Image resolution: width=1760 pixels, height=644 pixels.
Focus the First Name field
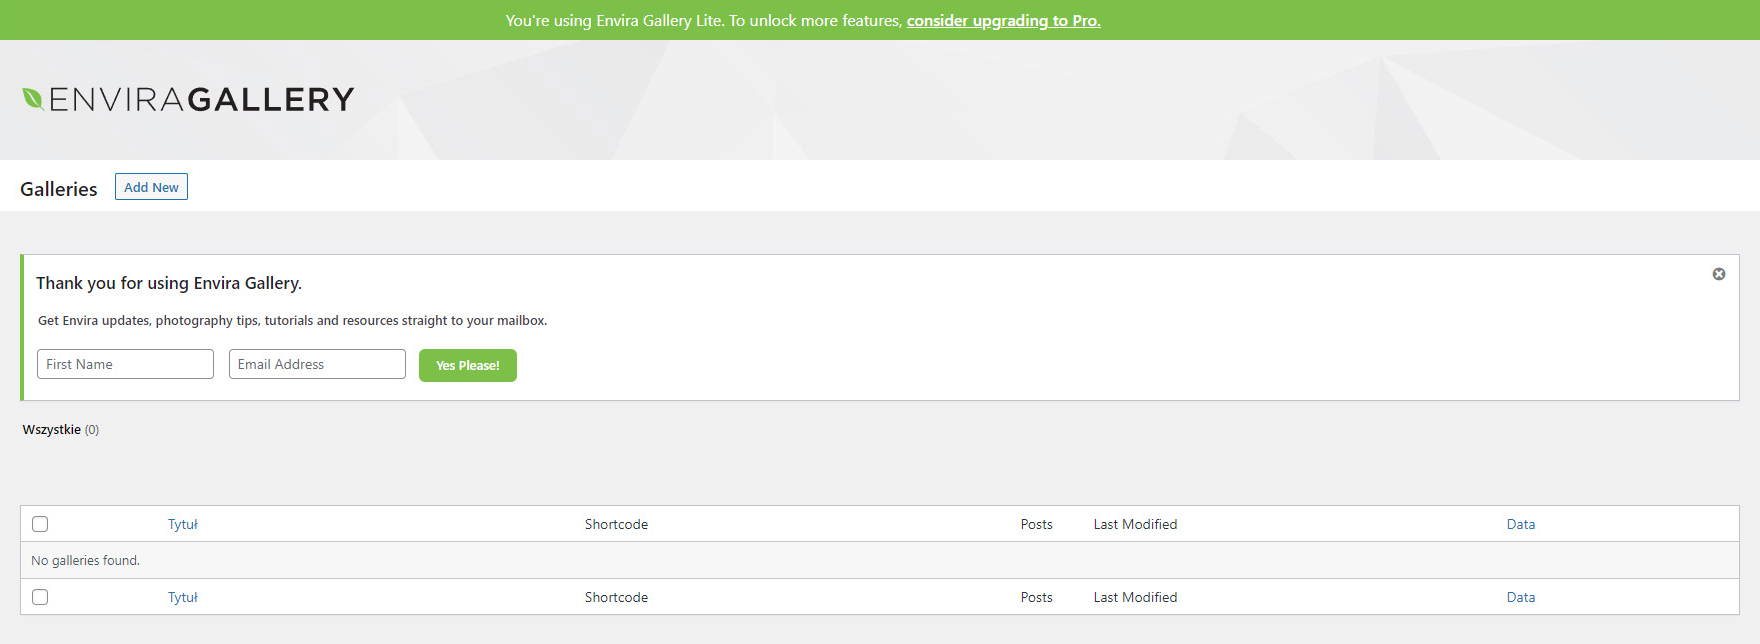[x=125, y=364]
